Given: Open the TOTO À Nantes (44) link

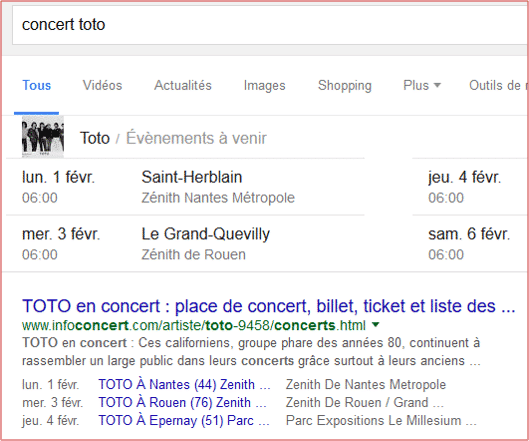Looking at the screenshot, I should [x=184, y=385].
